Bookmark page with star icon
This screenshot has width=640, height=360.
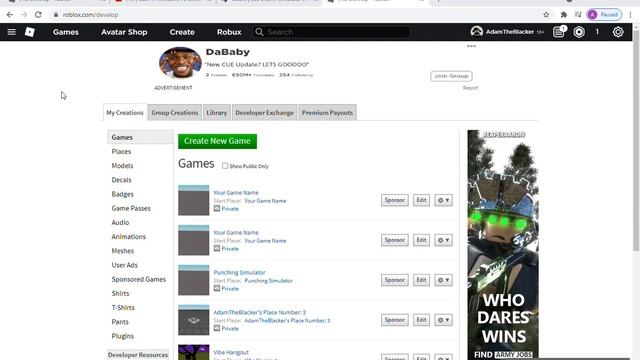(x=546, y=15)
